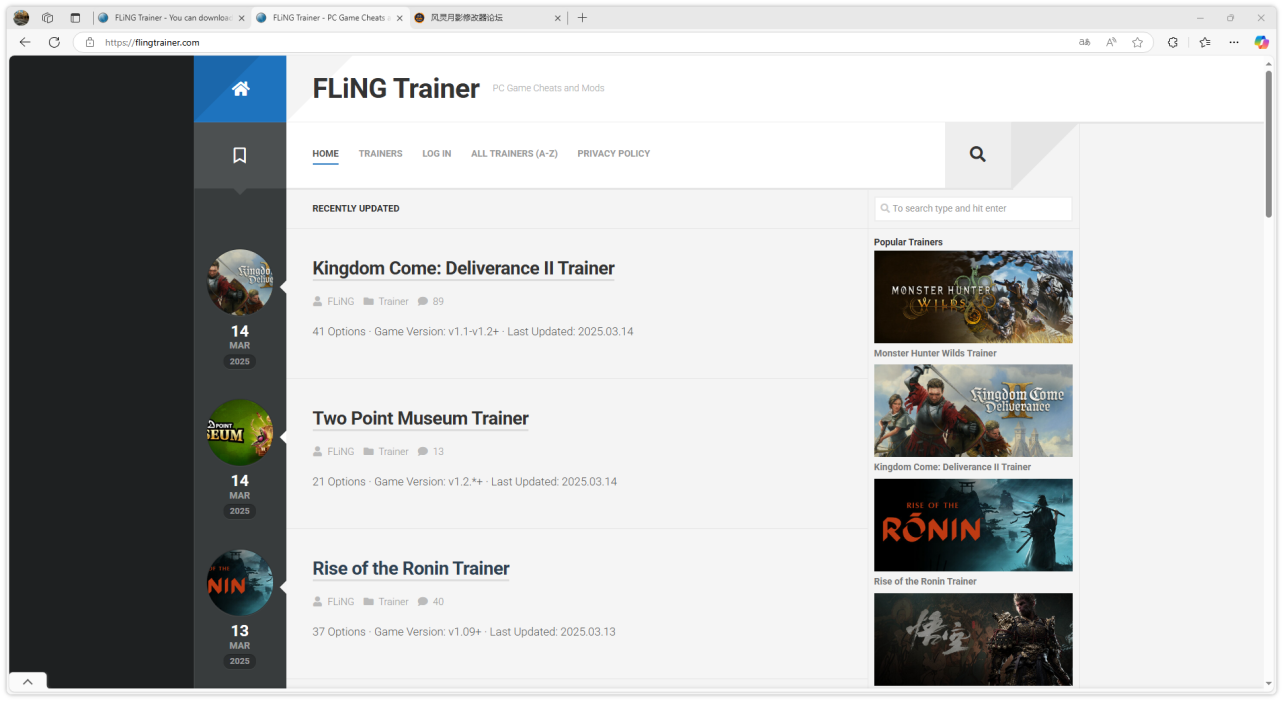Open Kingdom Come: Deliverance II Trainer link
1283x701 pixels.
point(463,268)
